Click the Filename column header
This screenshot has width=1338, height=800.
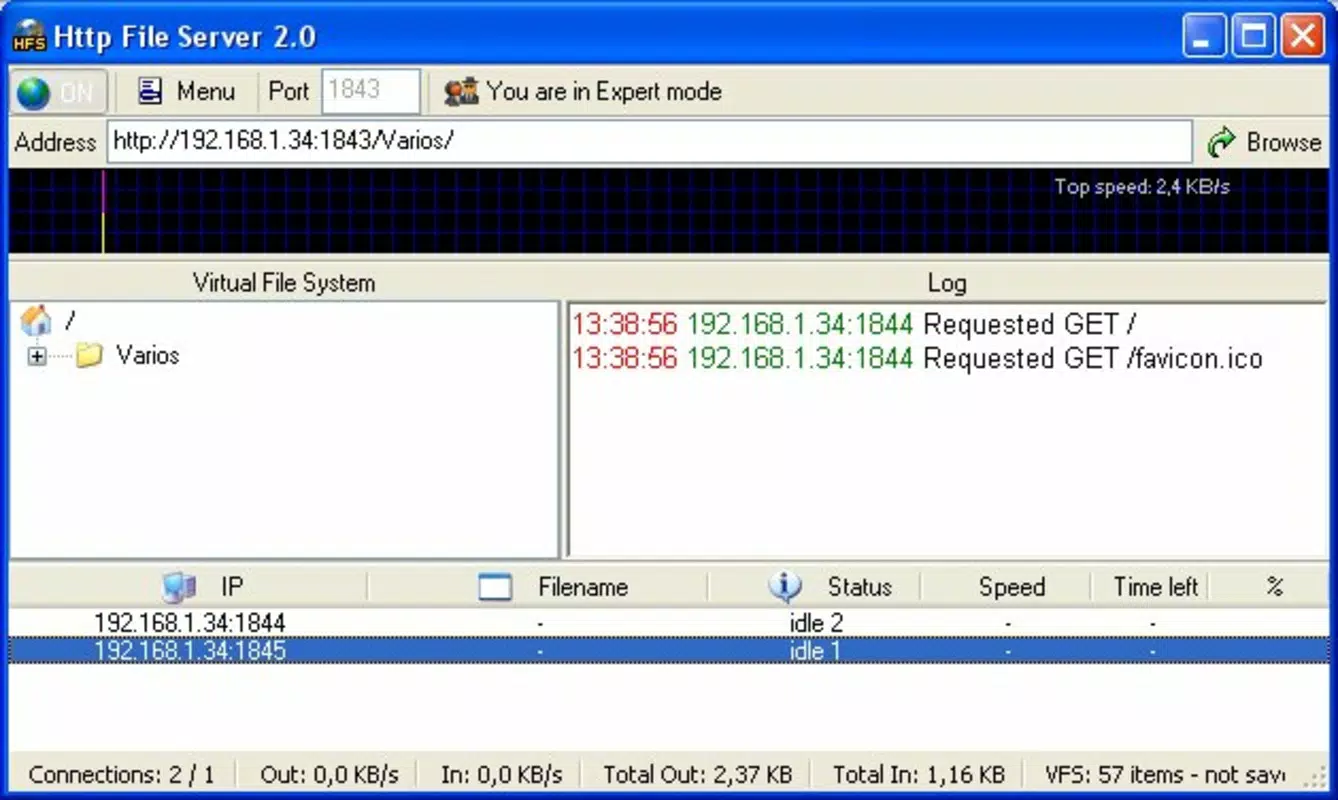[538, 587]
